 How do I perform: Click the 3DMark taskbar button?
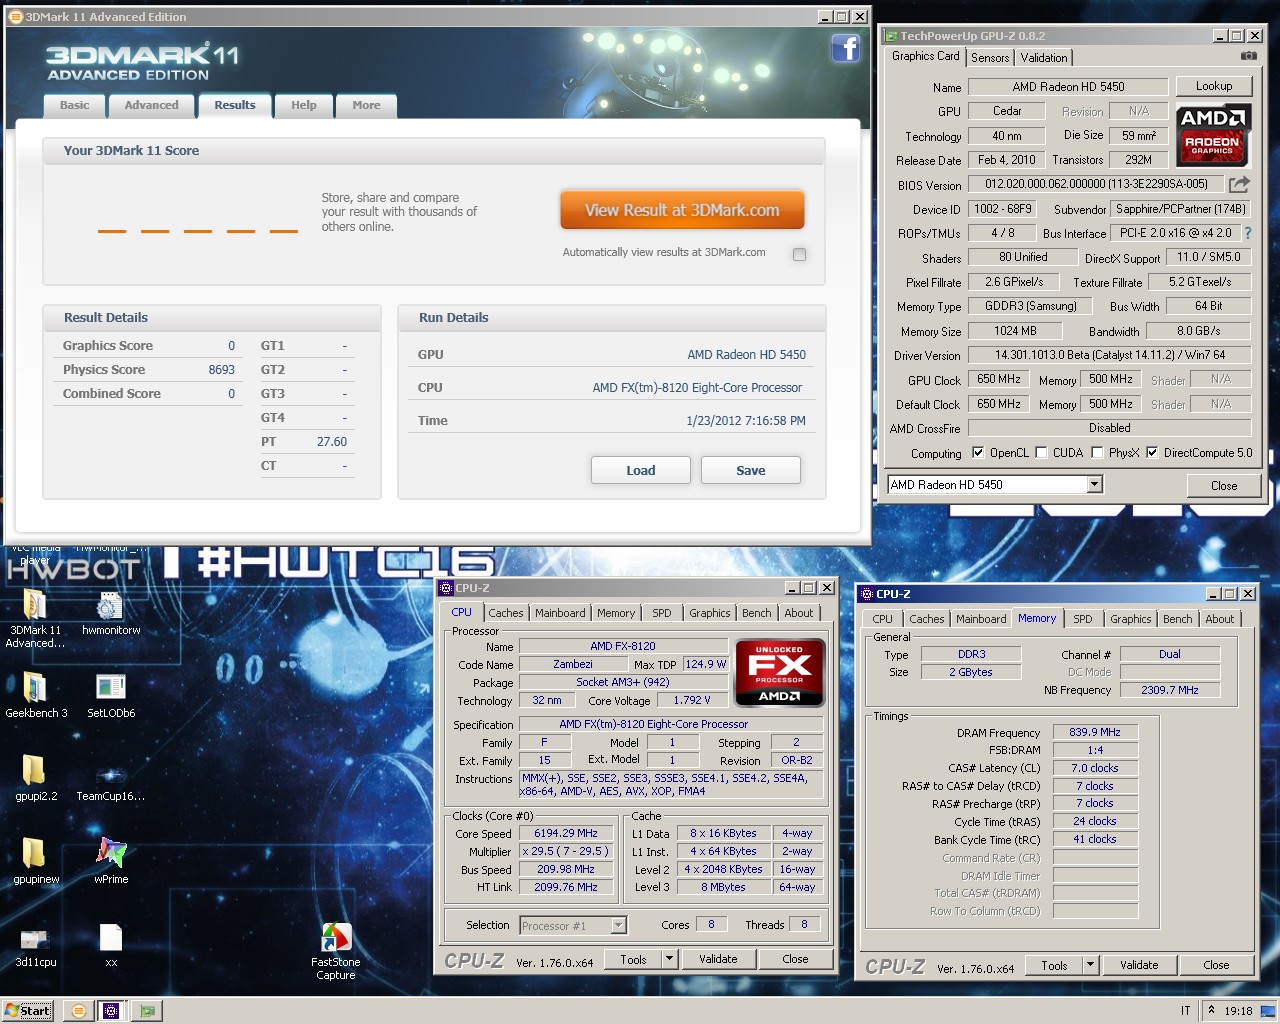[x=78, y=1010]
